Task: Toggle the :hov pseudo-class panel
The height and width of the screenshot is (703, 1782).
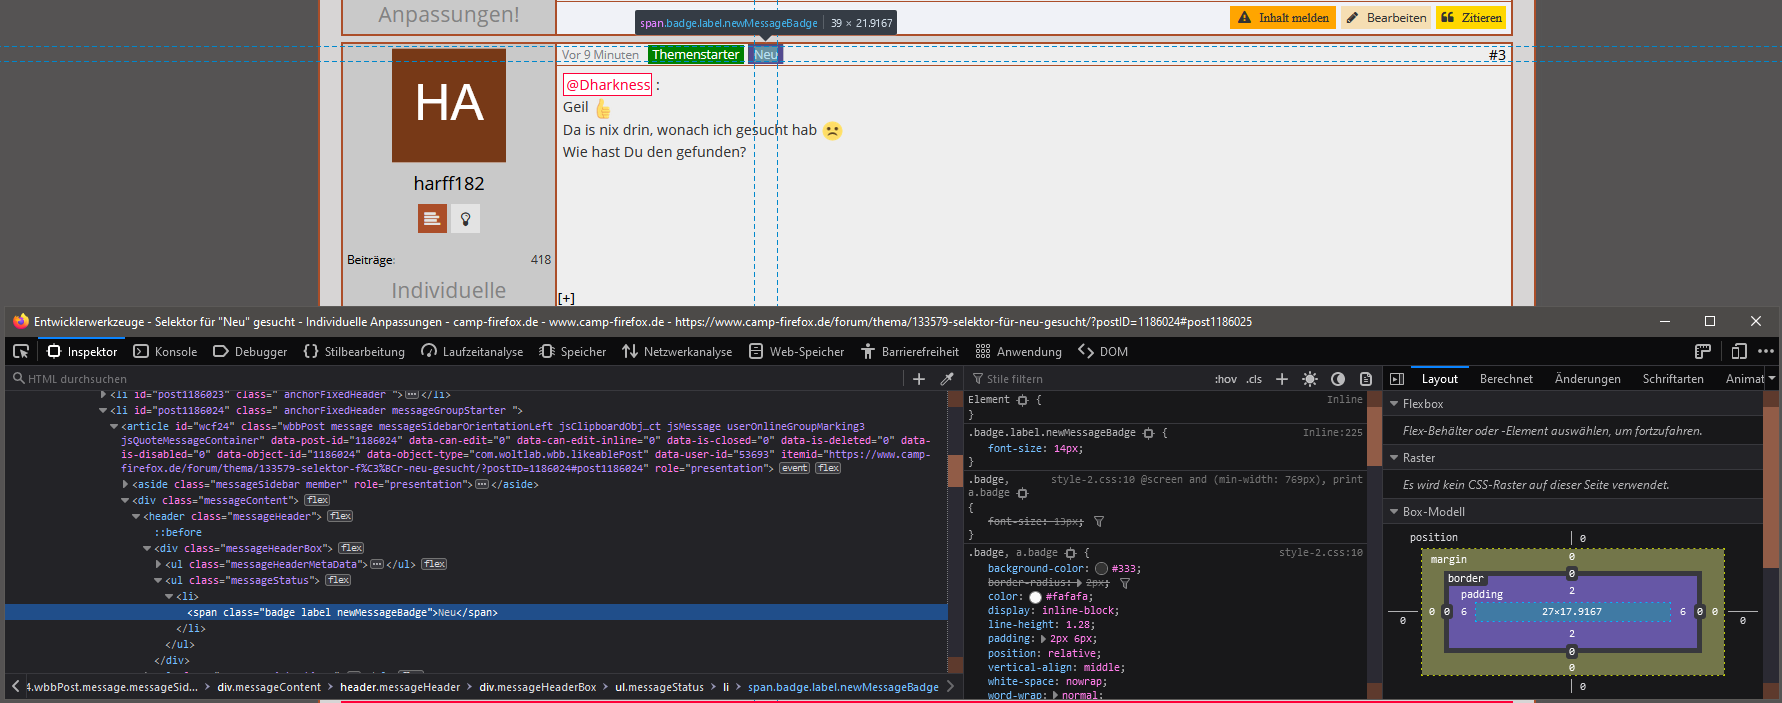Action: pyautogui.click(x=1225, y=379)
